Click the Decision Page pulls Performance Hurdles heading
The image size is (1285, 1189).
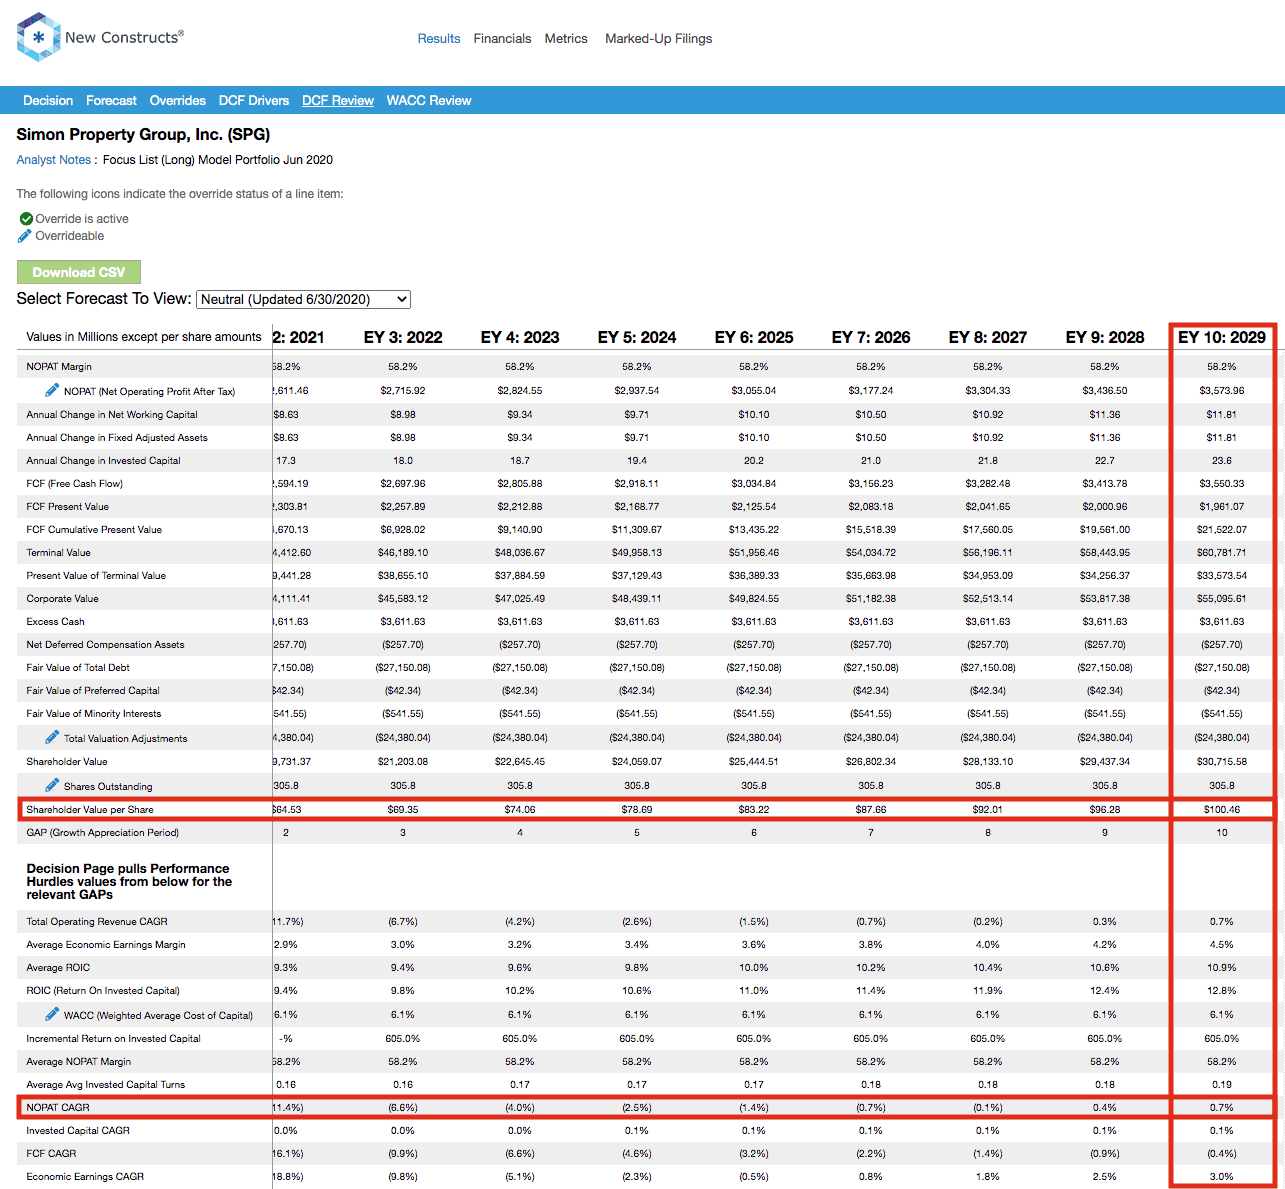[129, 882]
